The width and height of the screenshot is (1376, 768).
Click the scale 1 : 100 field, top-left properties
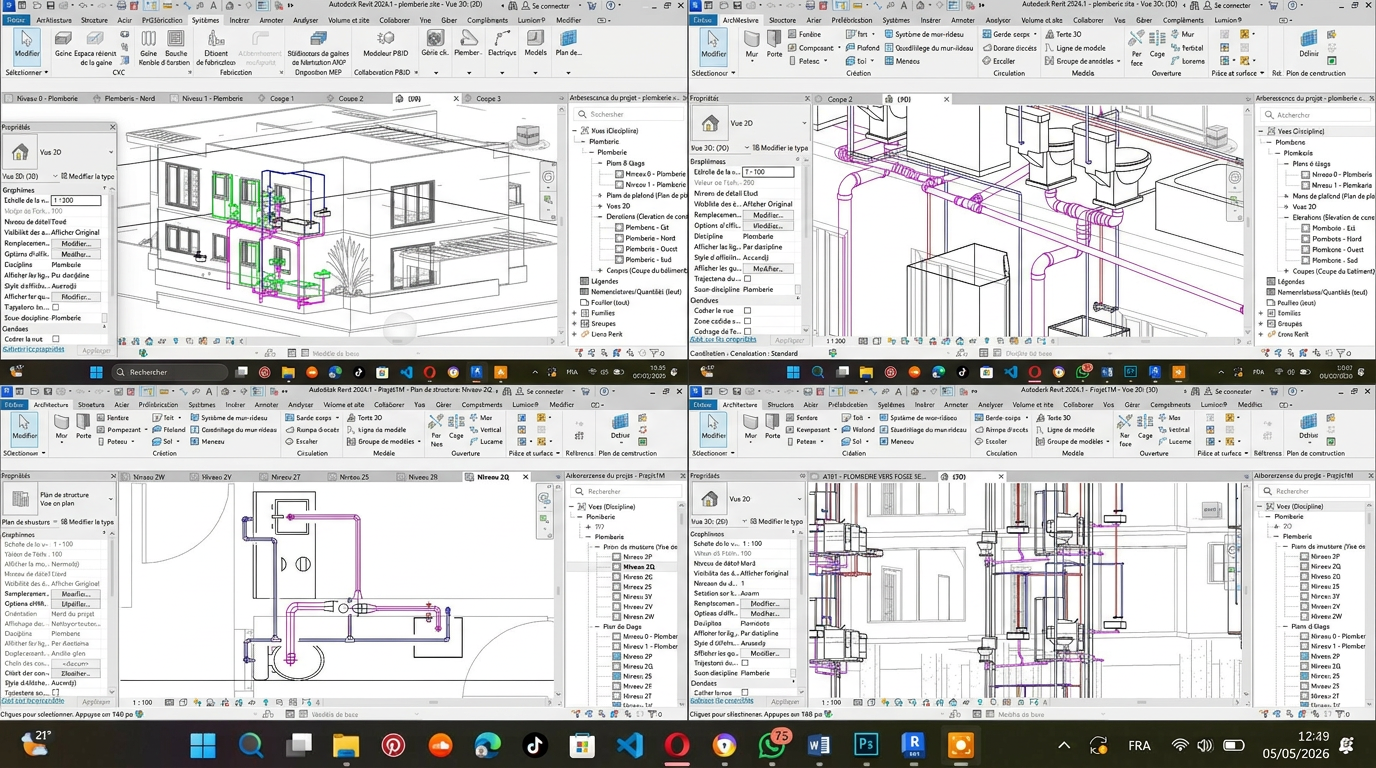tap(75, 201)
